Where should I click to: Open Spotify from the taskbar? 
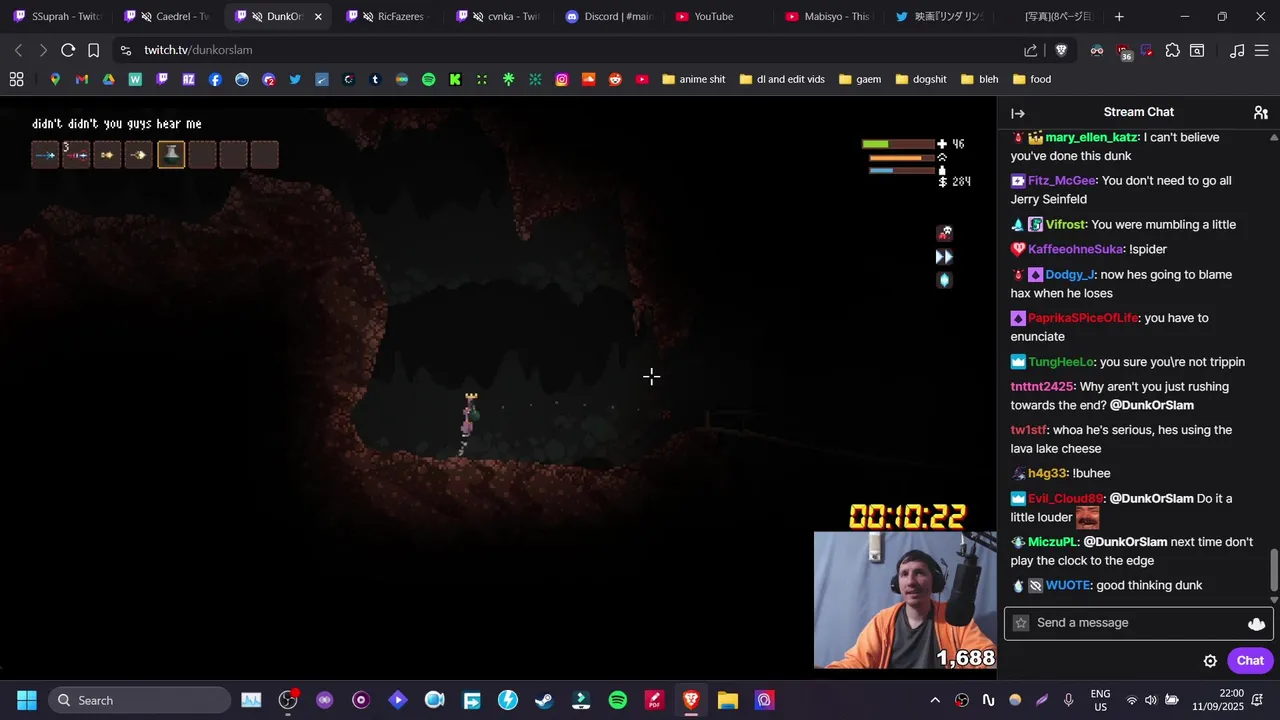(618, 700)
